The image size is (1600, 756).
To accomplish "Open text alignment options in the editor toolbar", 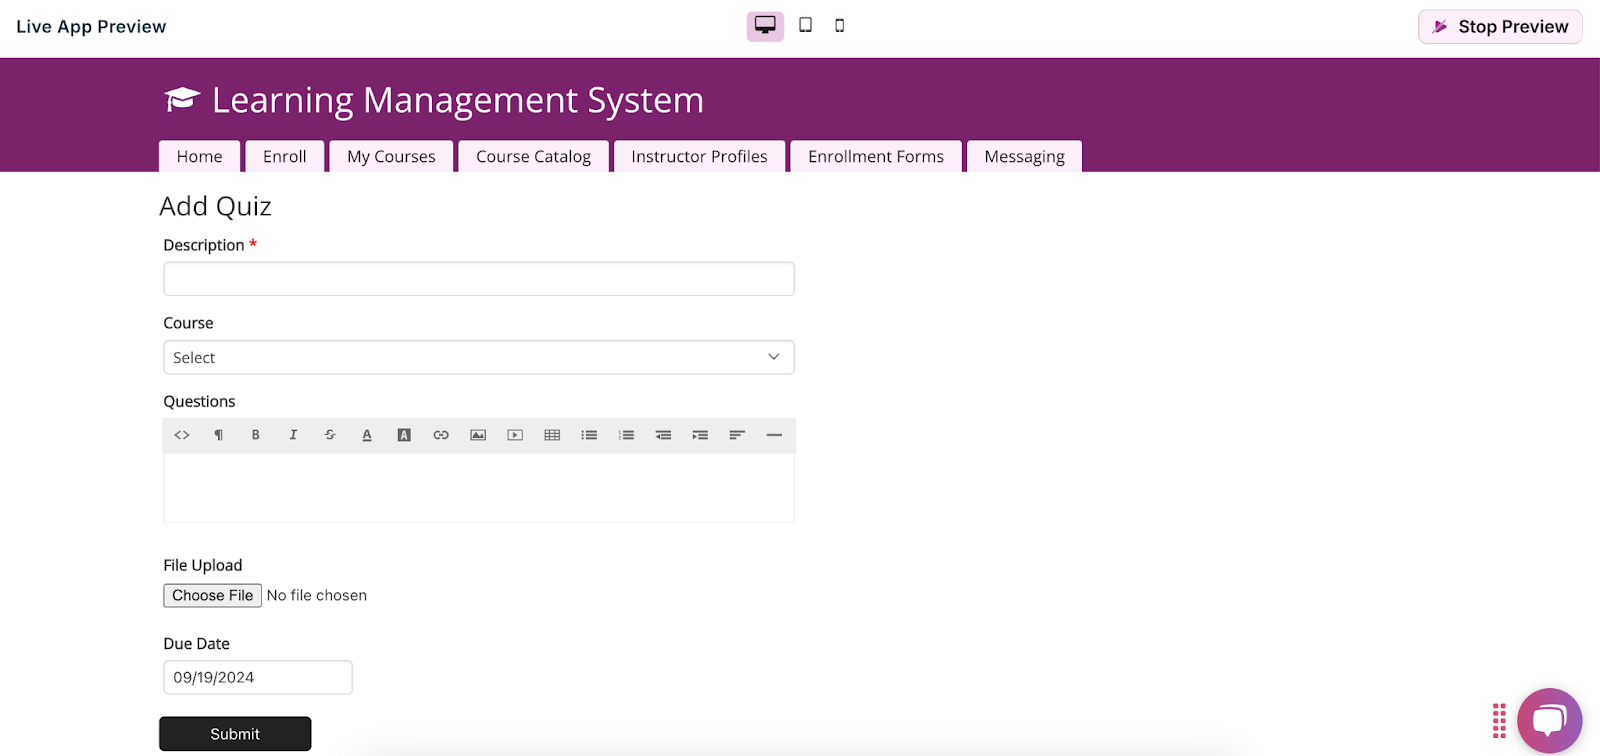I will [x=737, y=435].
